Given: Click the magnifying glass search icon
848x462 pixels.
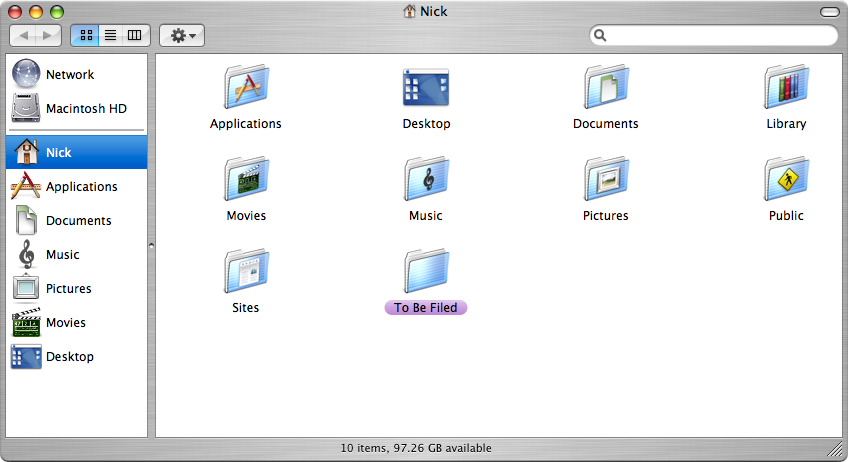Looking at the screenshot, I should [x=600, y=35].
